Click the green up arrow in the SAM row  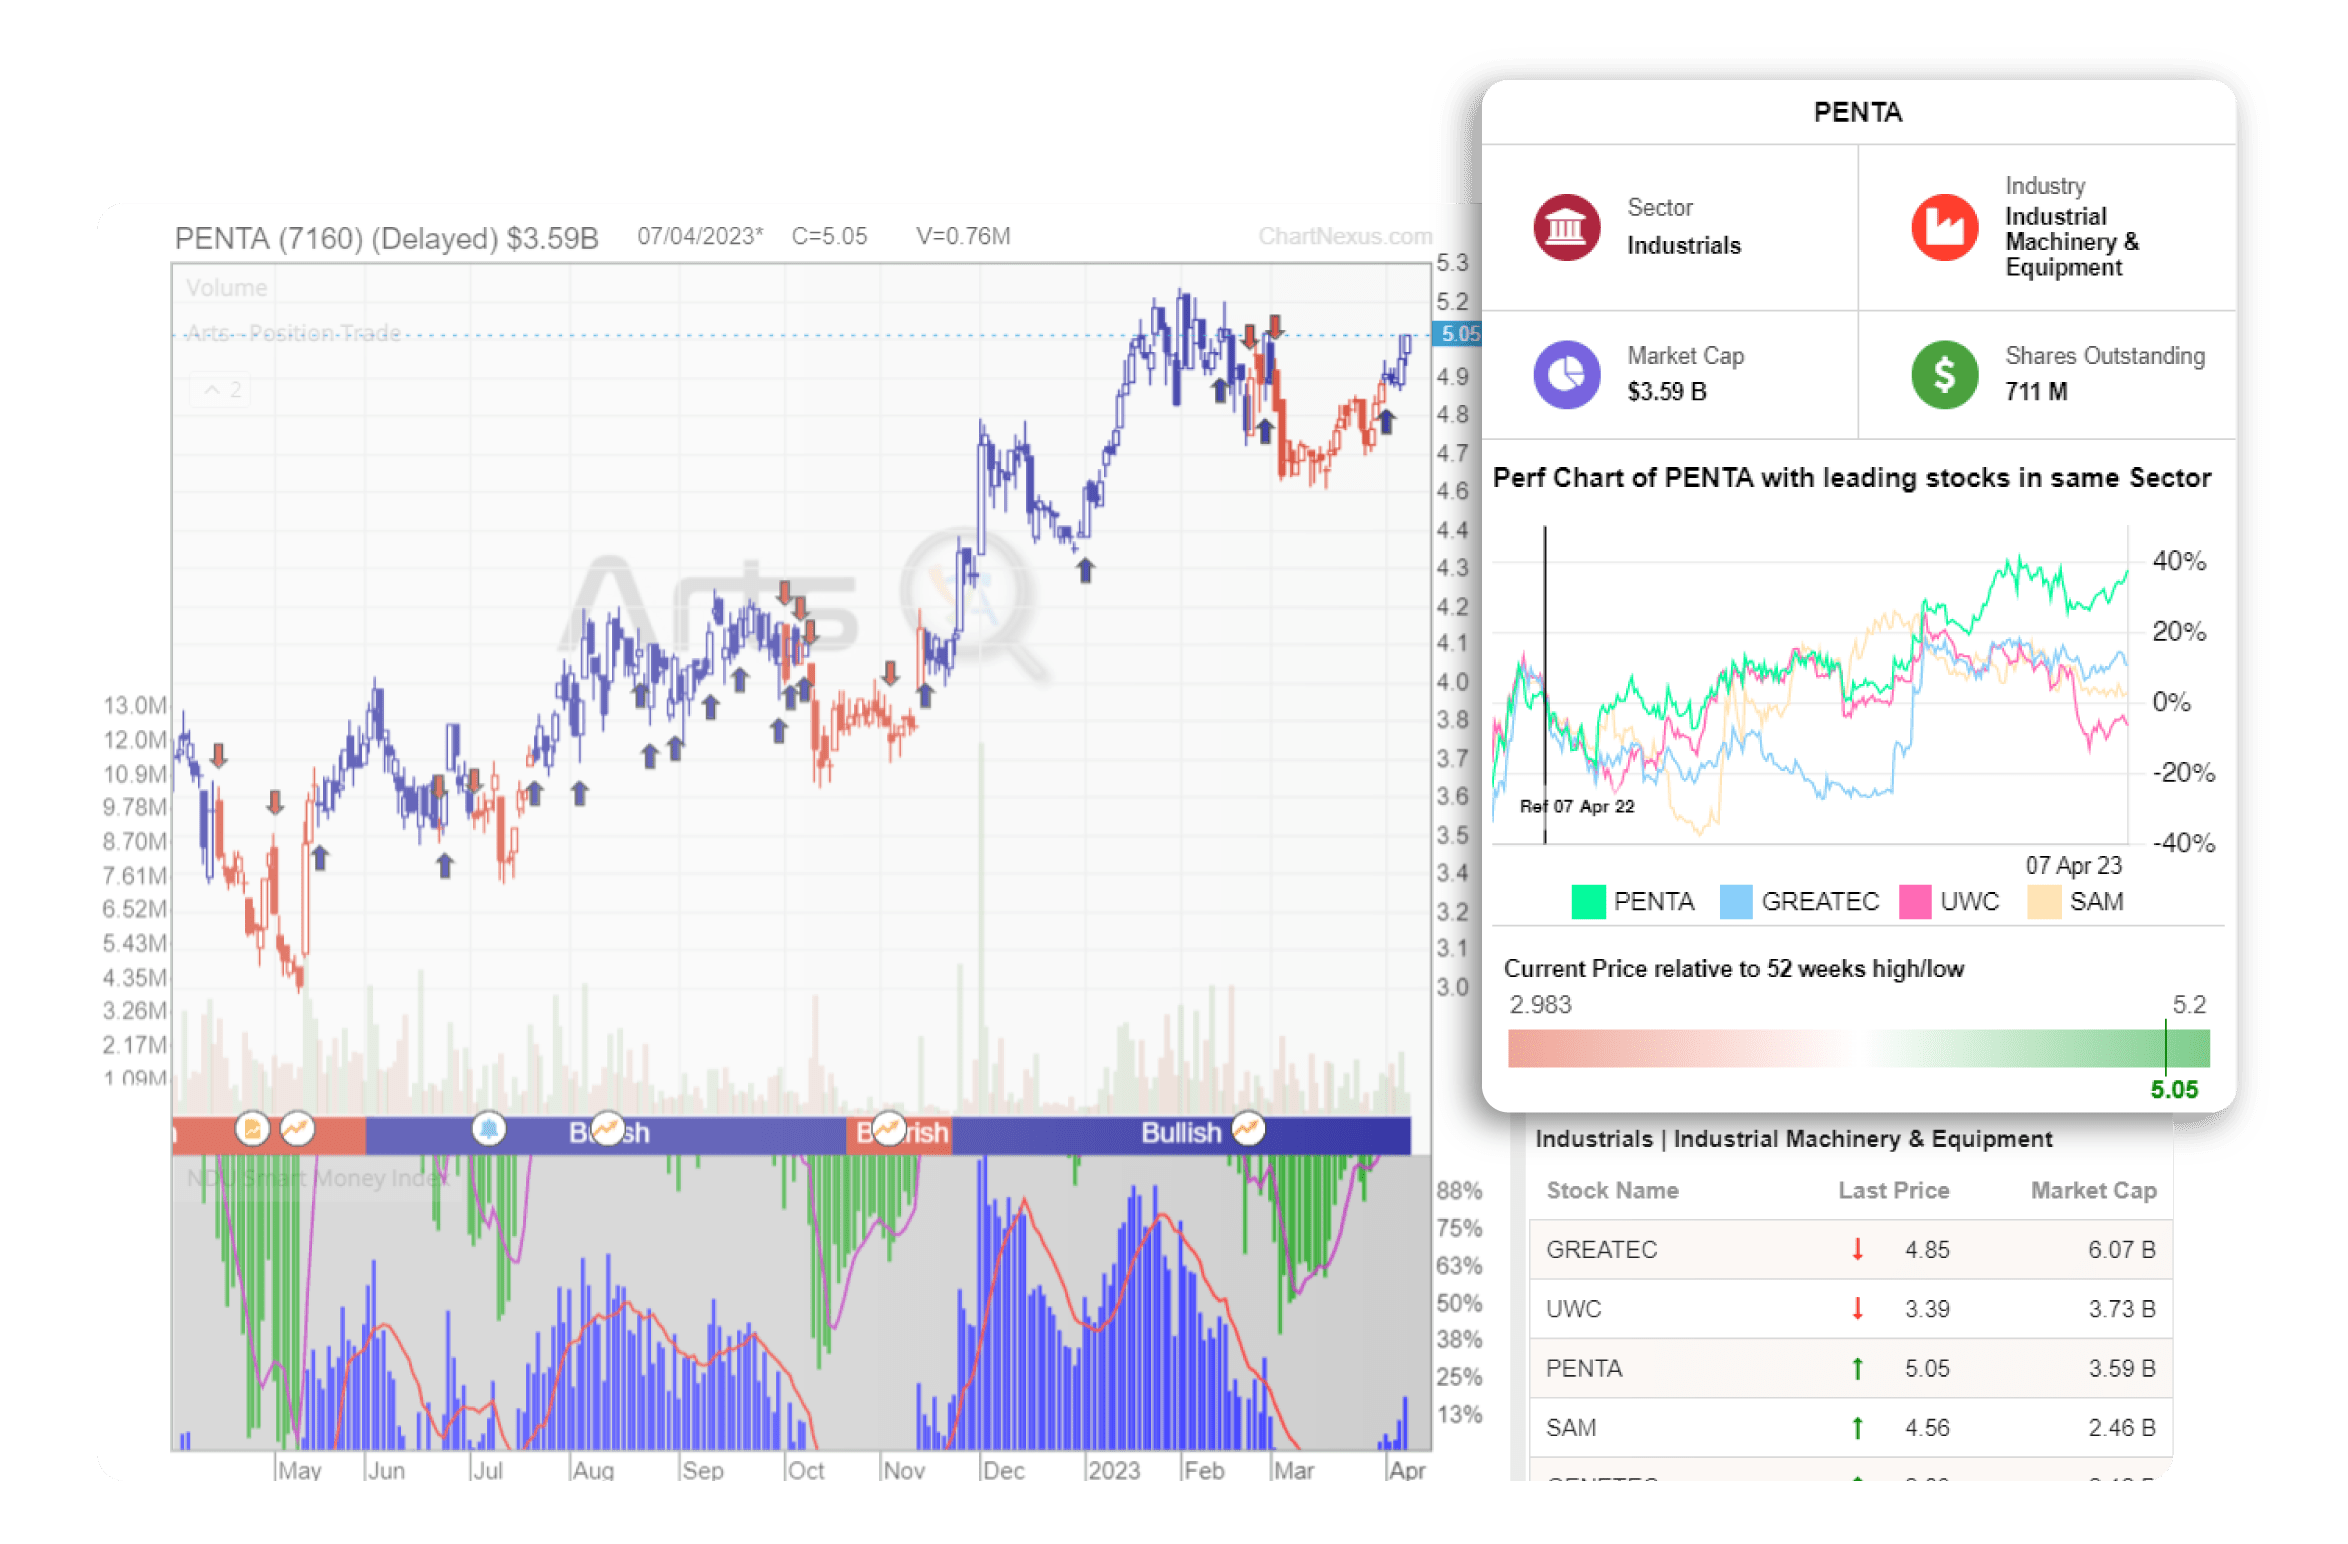point(1857,1427)
